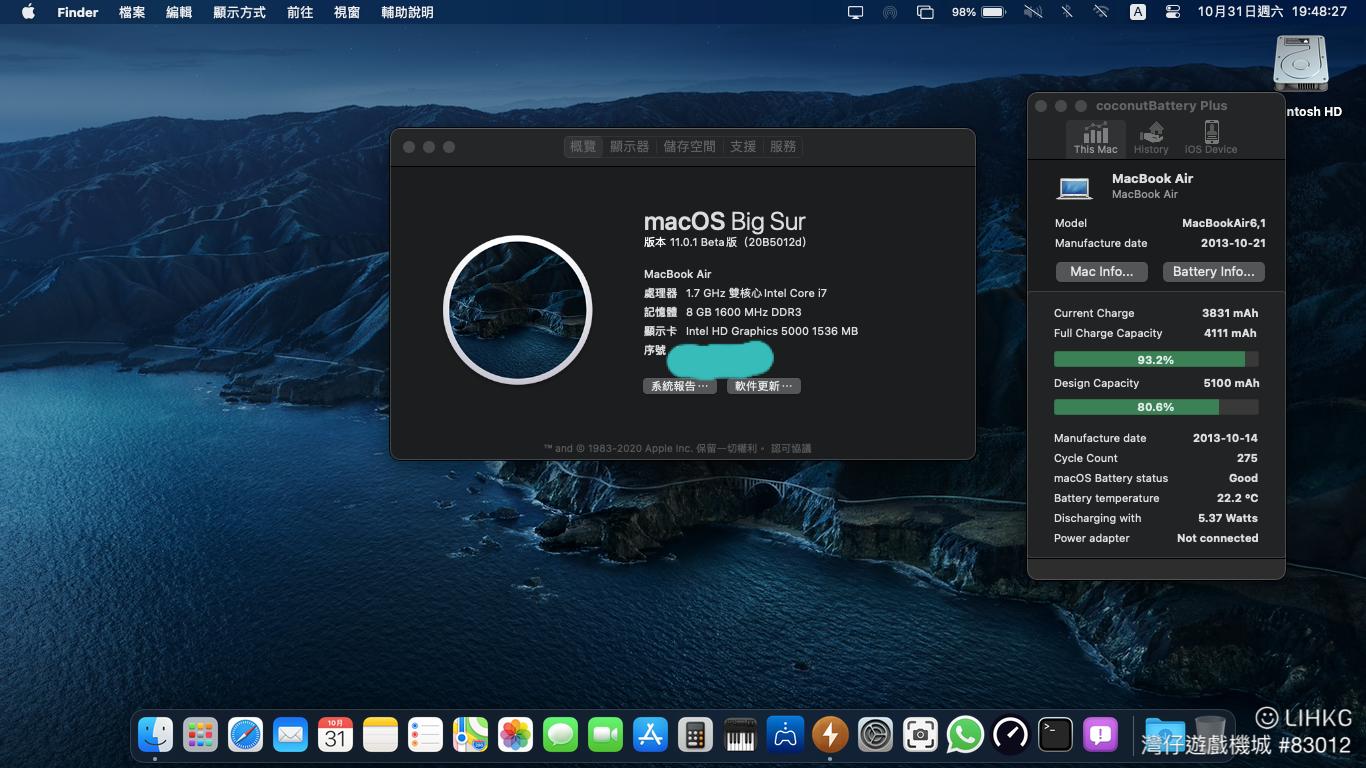Click the Big Sur circular image
1366x768 pixels.
click(x=518, y=310)
